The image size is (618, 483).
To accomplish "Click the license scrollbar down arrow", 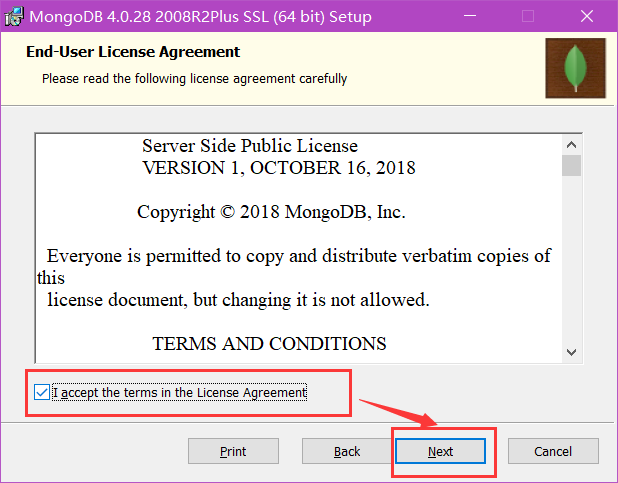I will [571, 352].
